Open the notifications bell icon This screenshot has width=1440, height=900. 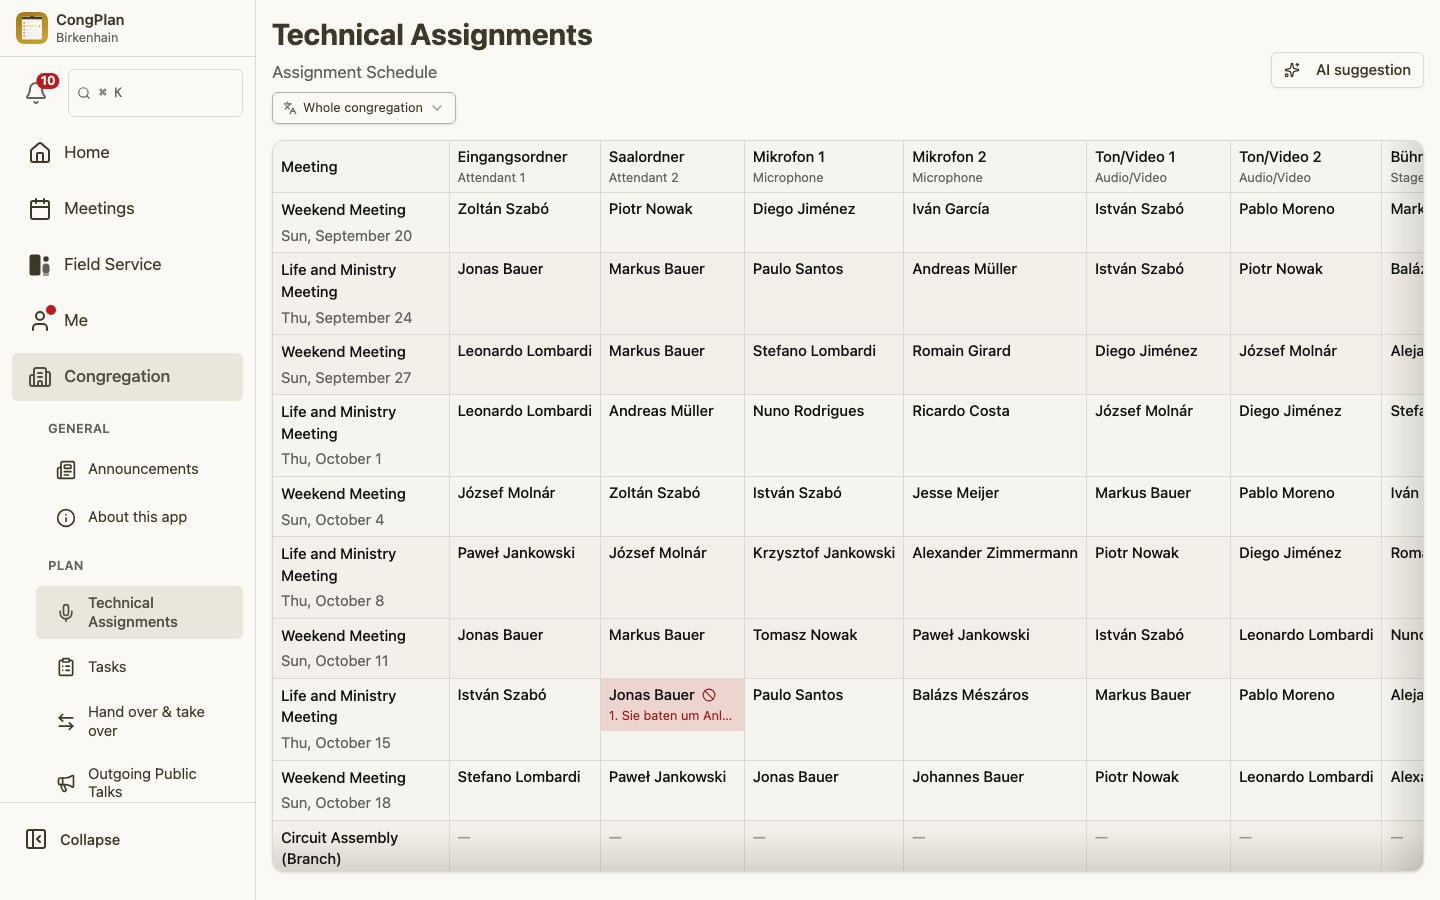36,93
